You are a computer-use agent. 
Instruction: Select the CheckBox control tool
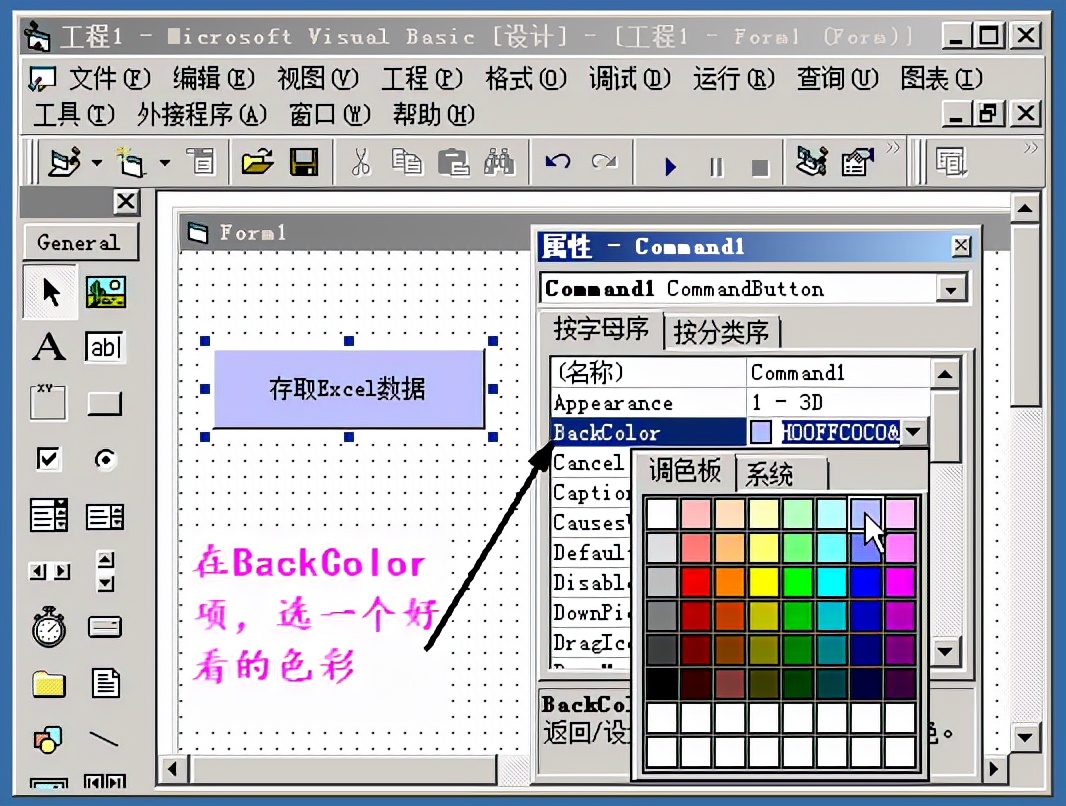[x=49, y=458]
